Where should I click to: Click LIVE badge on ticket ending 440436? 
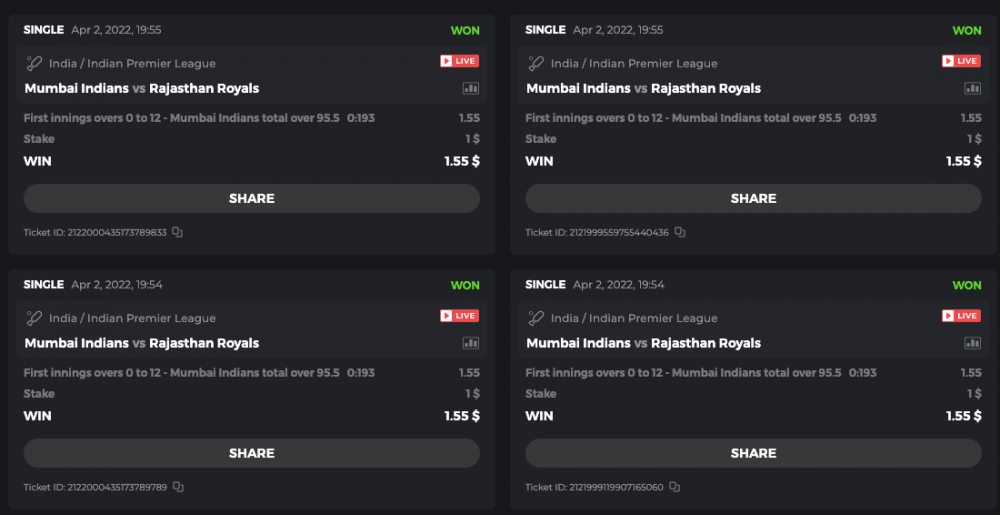point(961,62)
